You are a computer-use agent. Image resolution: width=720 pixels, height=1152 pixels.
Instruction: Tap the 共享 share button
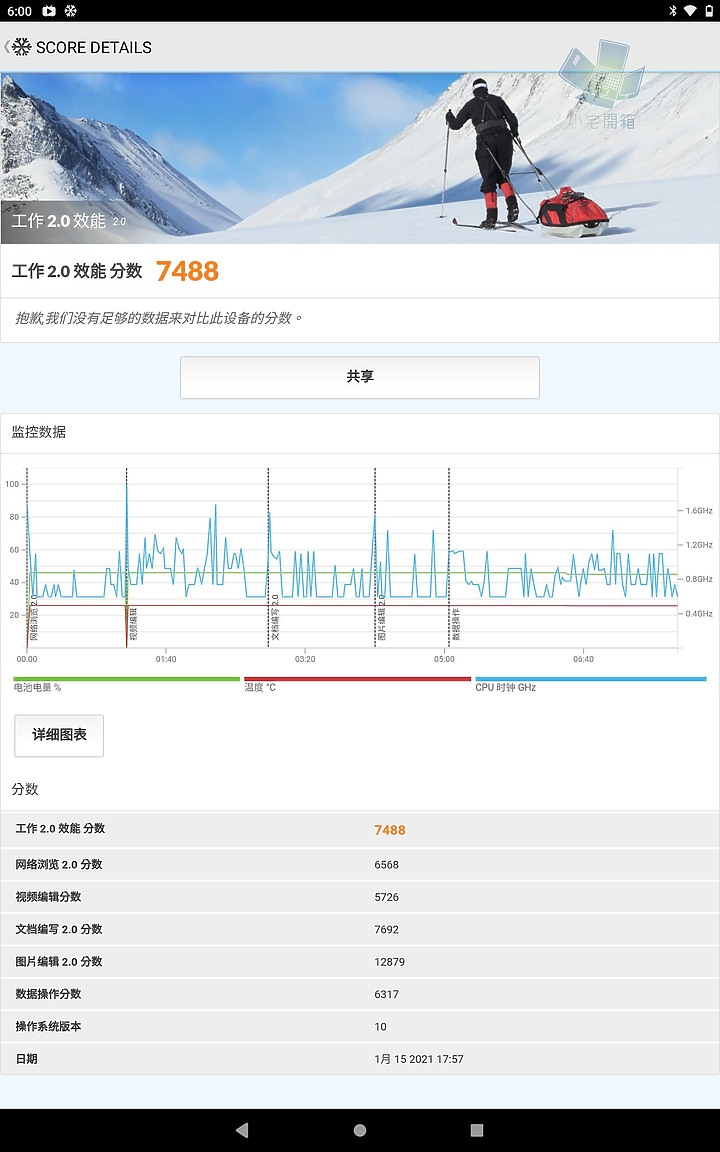[360, 378]
